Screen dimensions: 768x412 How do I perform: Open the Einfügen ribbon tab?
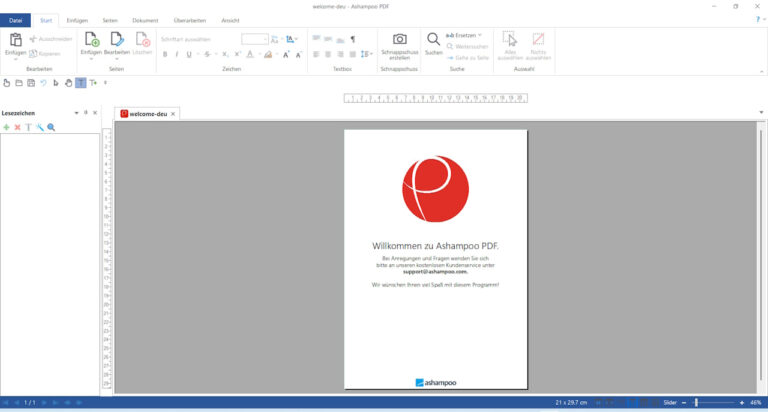click(77, 21)
